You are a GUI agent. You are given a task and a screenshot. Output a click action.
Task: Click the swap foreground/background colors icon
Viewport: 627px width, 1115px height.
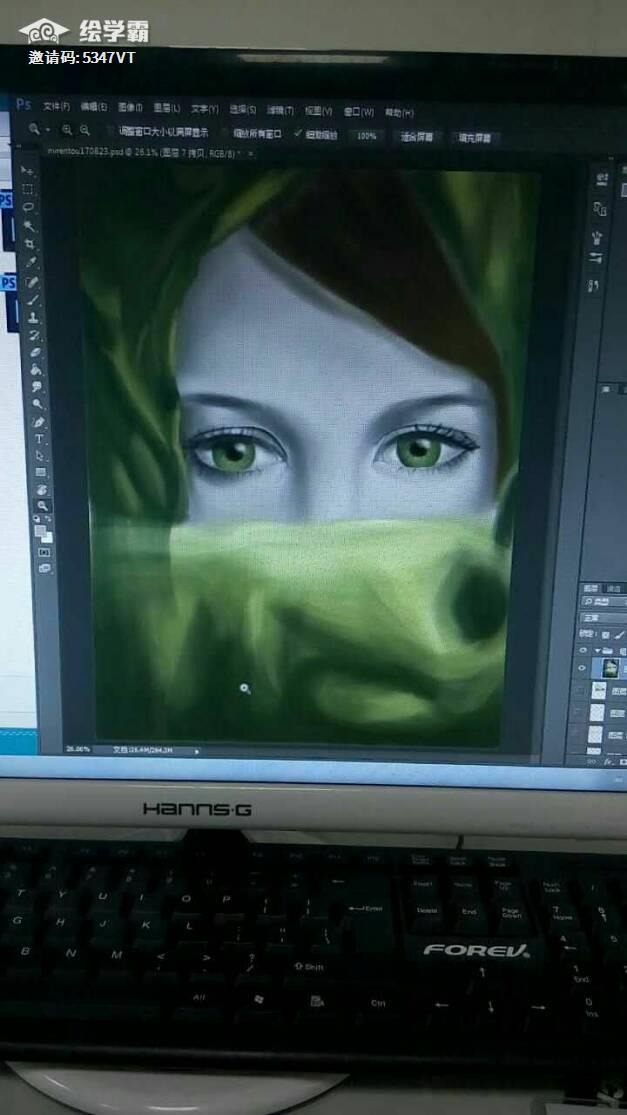pyautogui.click(x=48, y=518)
